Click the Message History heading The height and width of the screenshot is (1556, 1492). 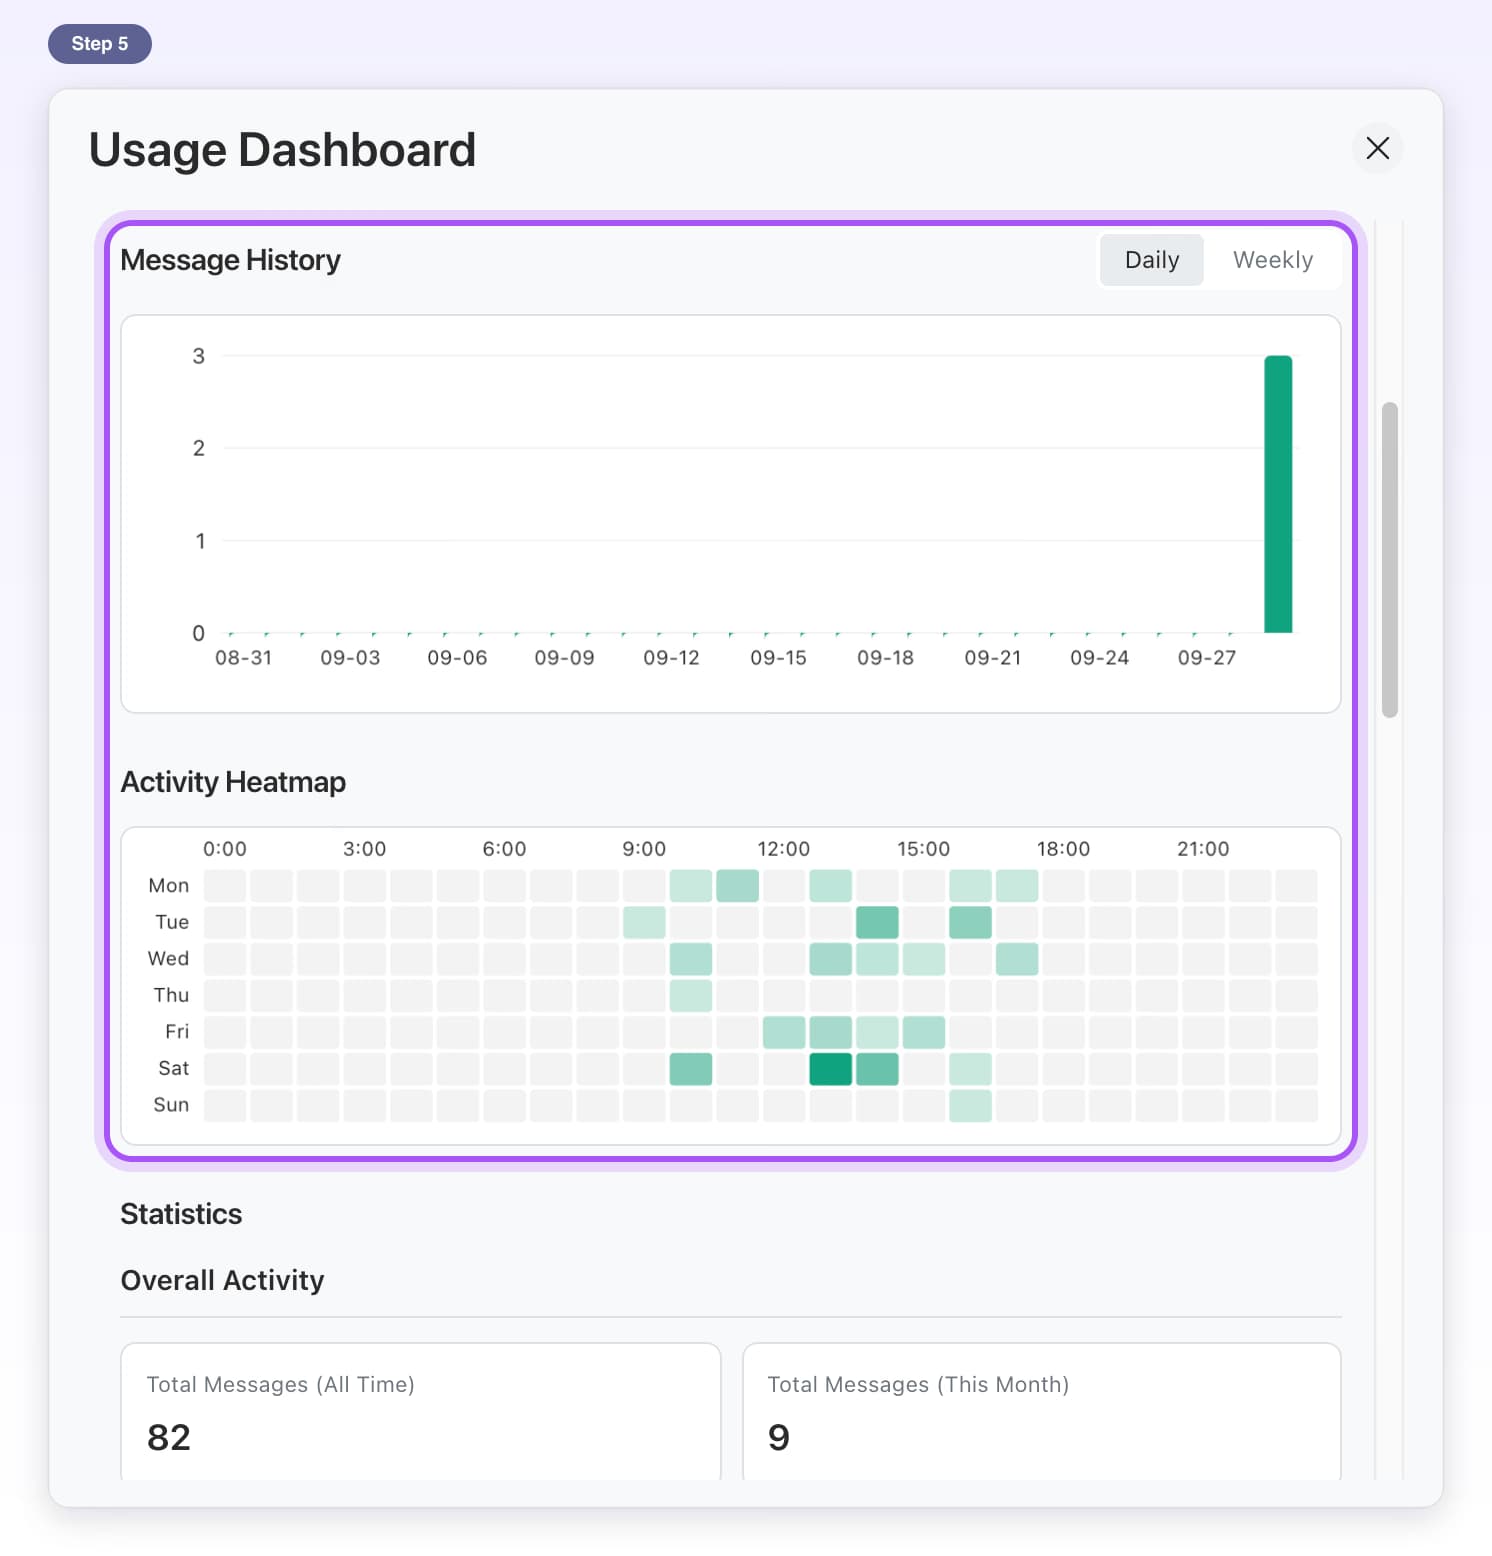pyautogui.click(x=230, y=260)
